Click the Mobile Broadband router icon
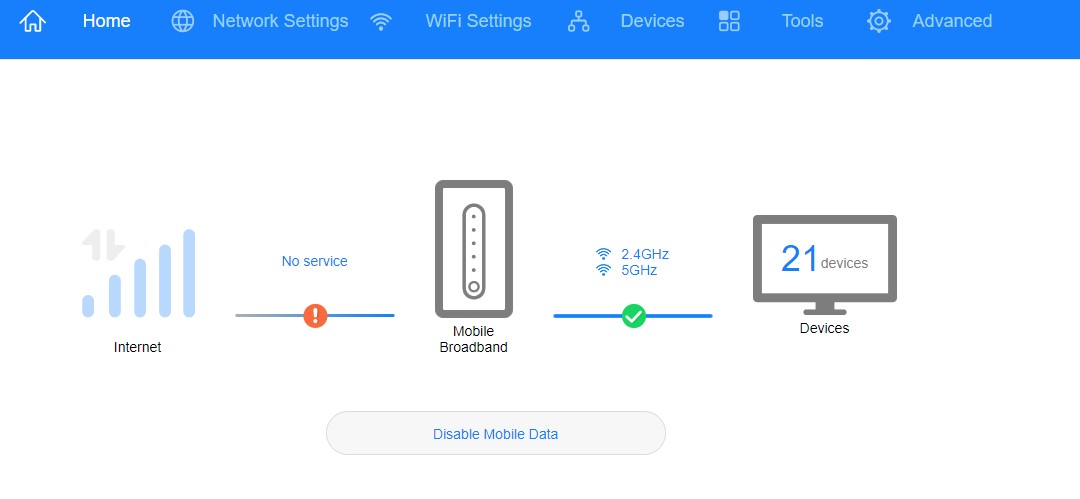 pos(473,249)
